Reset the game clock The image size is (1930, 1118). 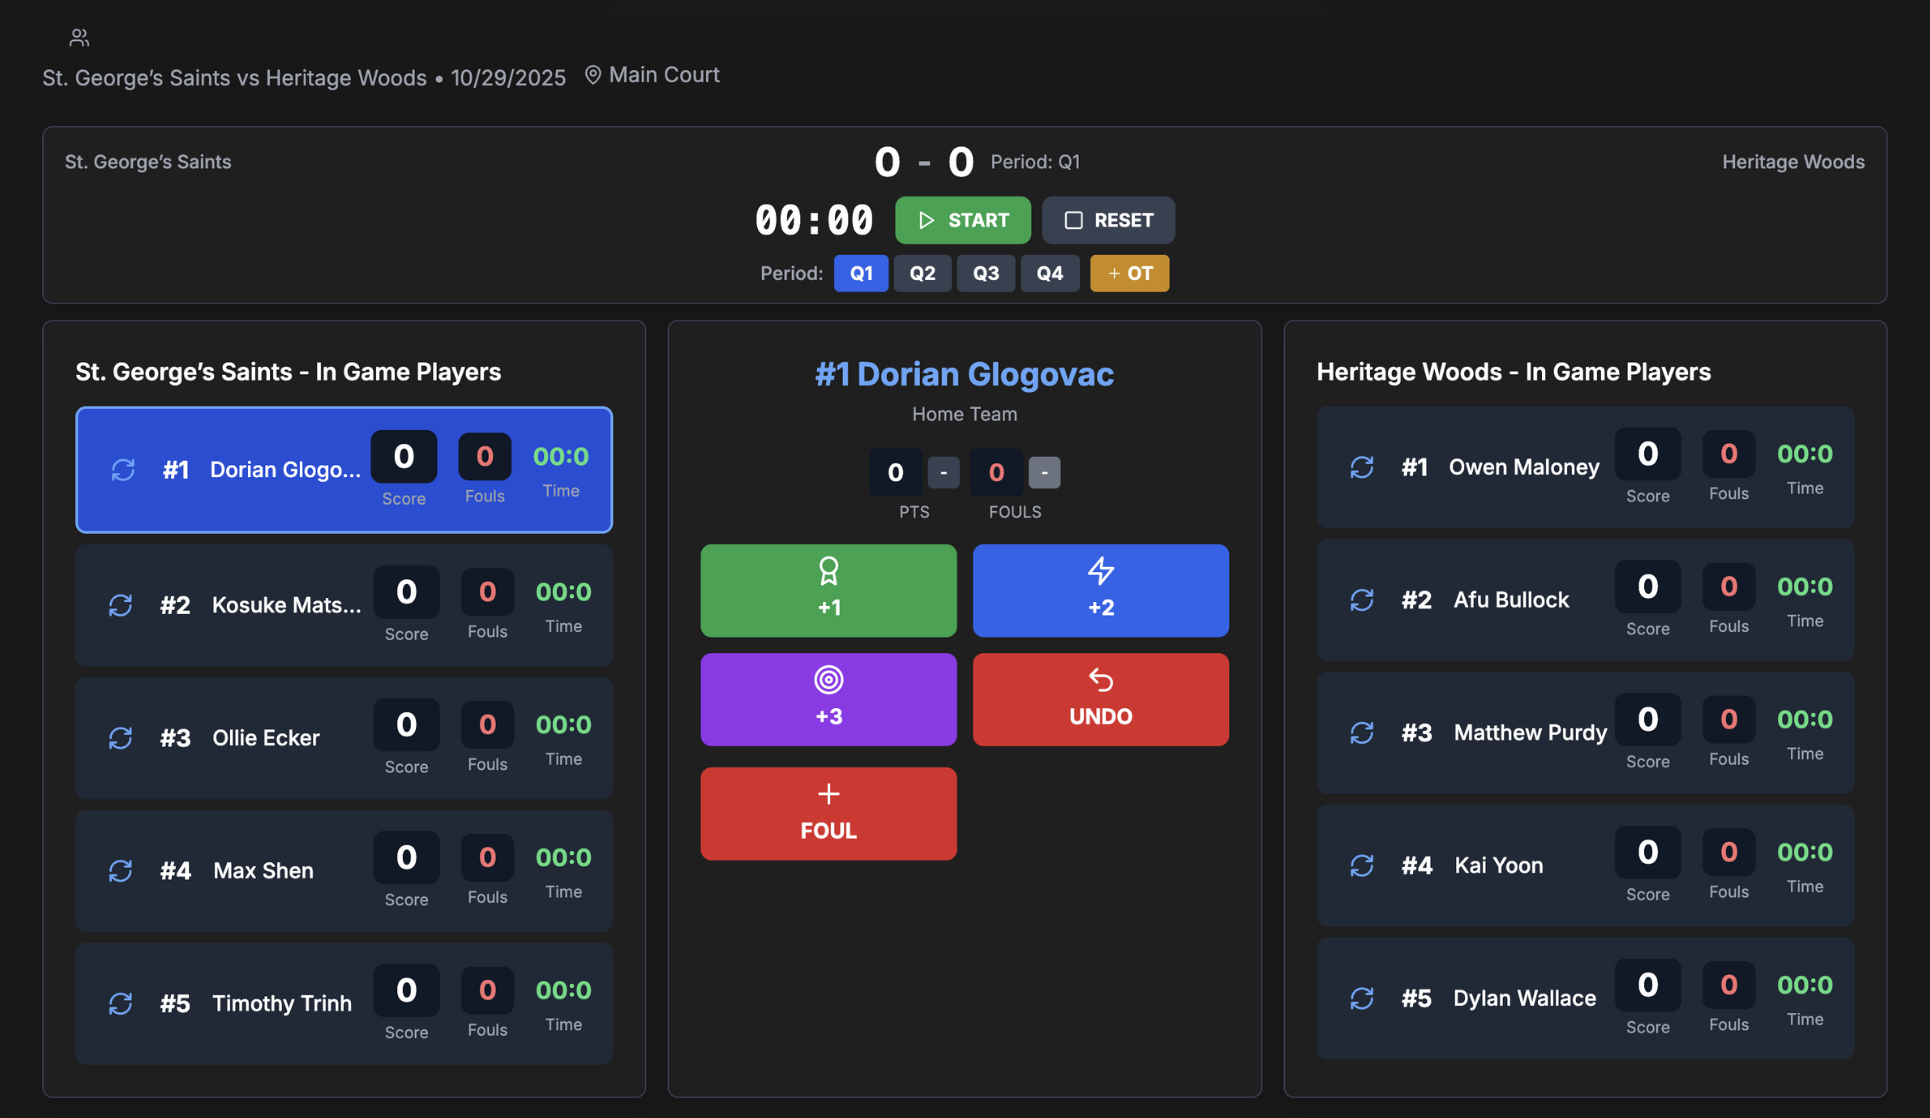(1108, 220)
